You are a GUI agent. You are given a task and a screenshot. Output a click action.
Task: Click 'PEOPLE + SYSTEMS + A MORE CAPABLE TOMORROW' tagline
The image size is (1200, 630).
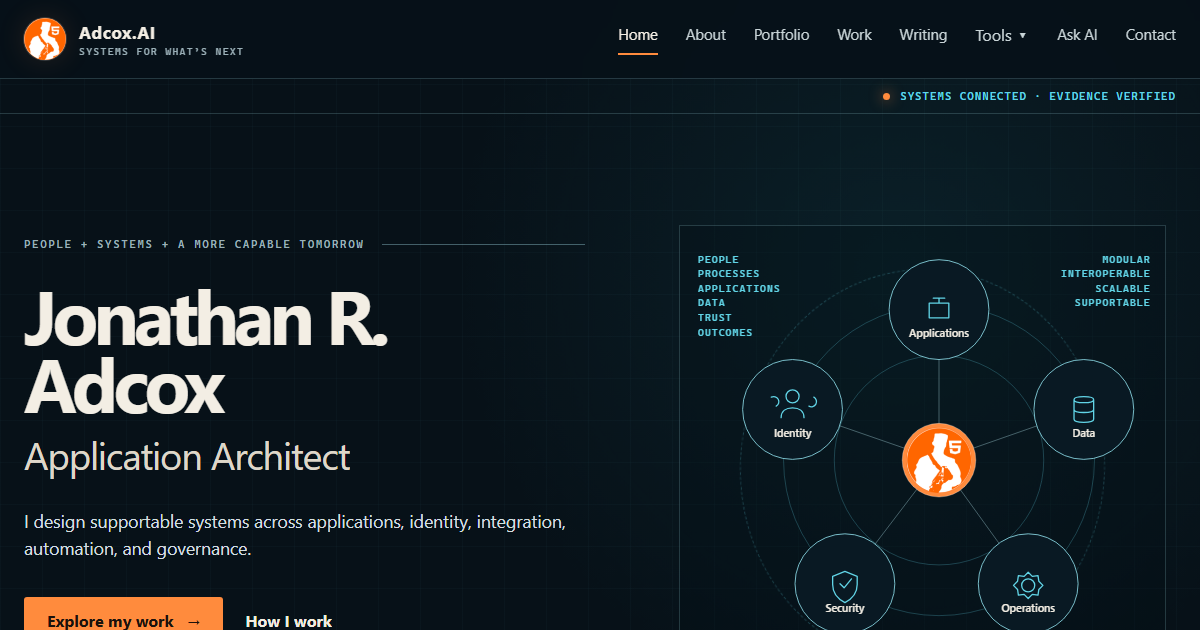coord(194,244)
